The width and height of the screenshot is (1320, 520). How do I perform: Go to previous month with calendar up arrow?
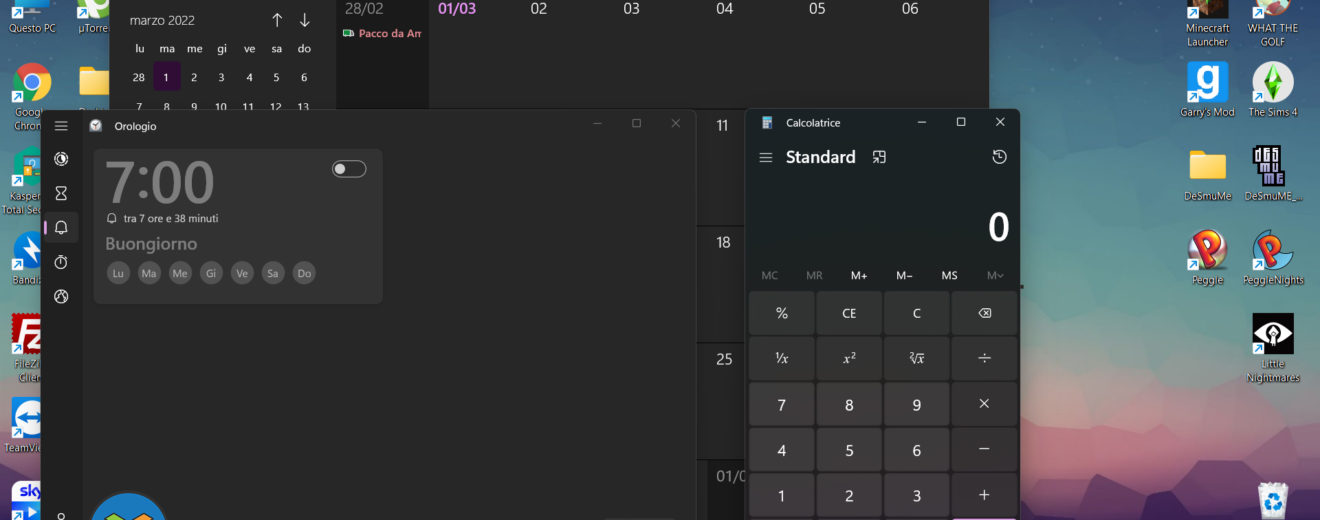coord(277,20)
